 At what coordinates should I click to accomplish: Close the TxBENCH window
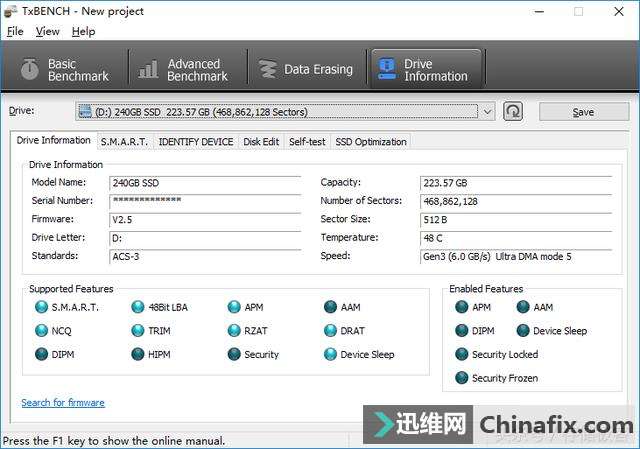pyautogui.click(x=619, y=11)
